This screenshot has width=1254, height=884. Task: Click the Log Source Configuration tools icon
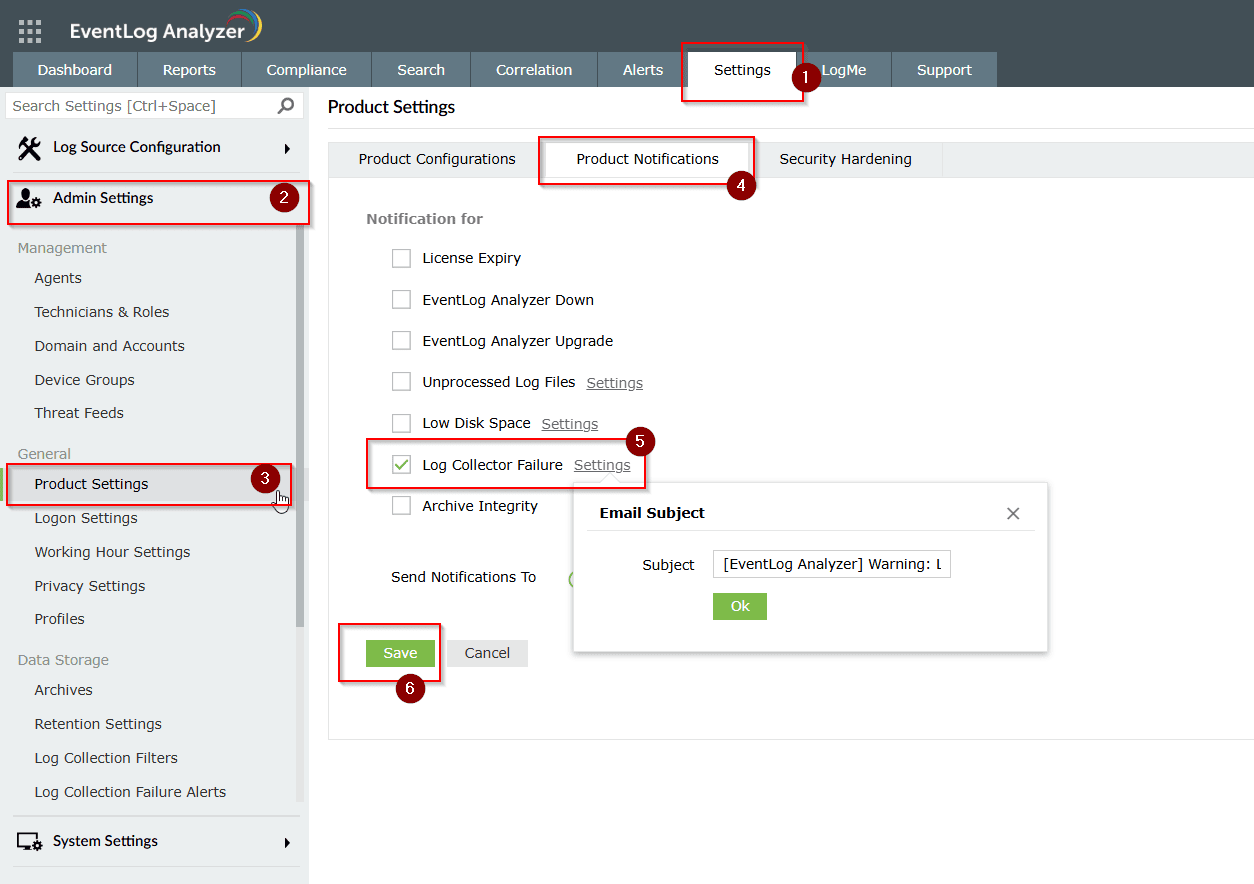[29, 148]
